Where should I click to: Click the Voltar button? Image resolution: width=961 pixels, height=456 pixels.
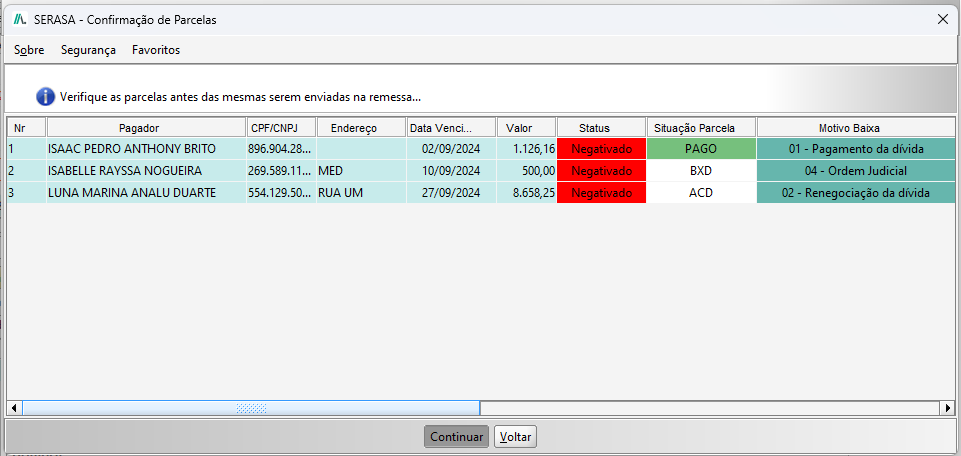coord(515,437)
